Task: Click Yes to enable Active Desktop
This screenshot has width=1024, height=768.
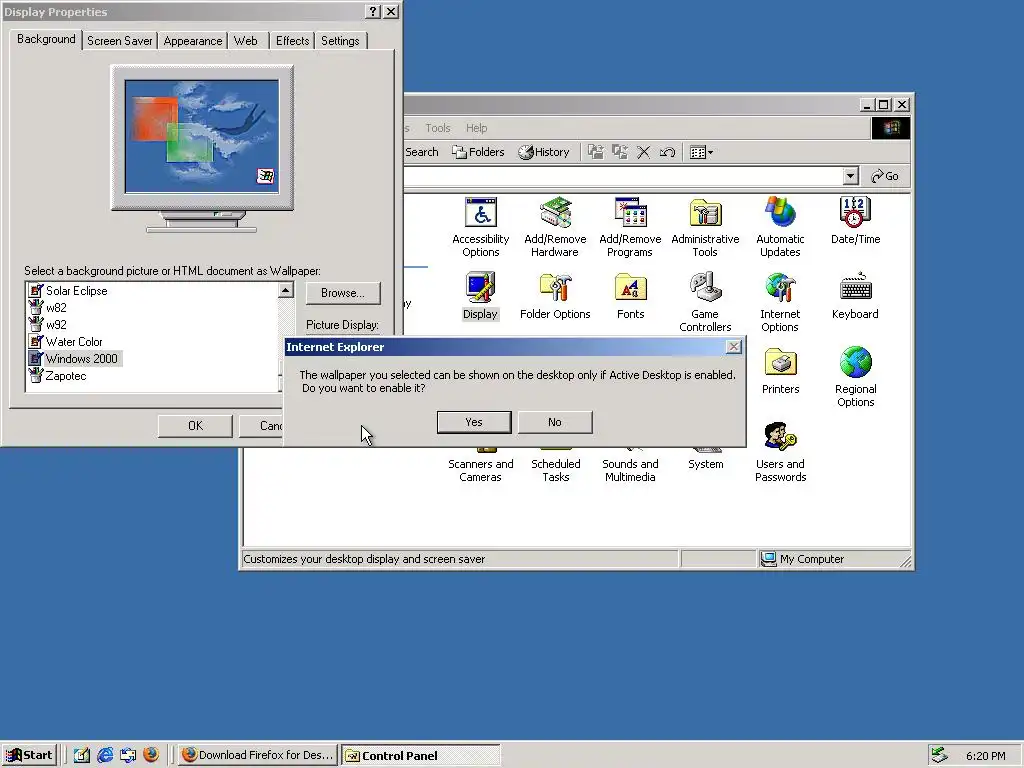Action: (474, 422)
